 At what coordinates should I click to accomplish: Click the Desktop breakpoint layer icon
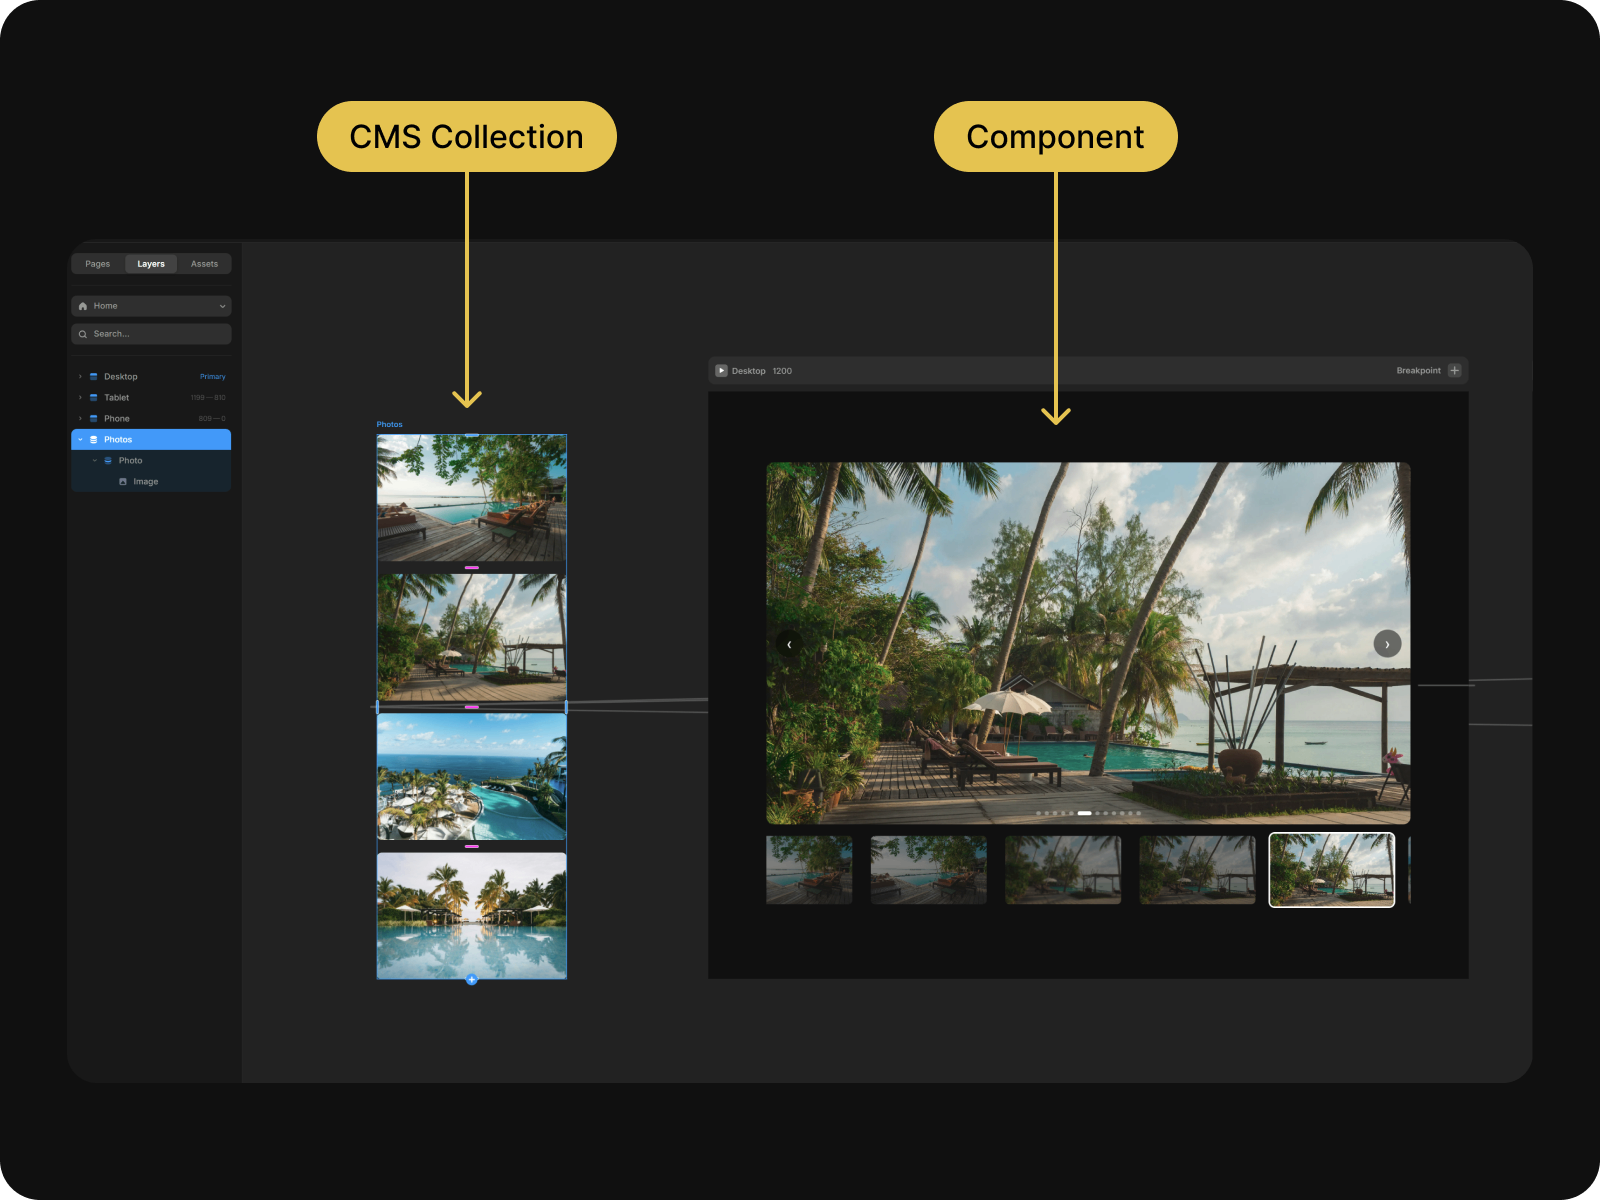94,377
